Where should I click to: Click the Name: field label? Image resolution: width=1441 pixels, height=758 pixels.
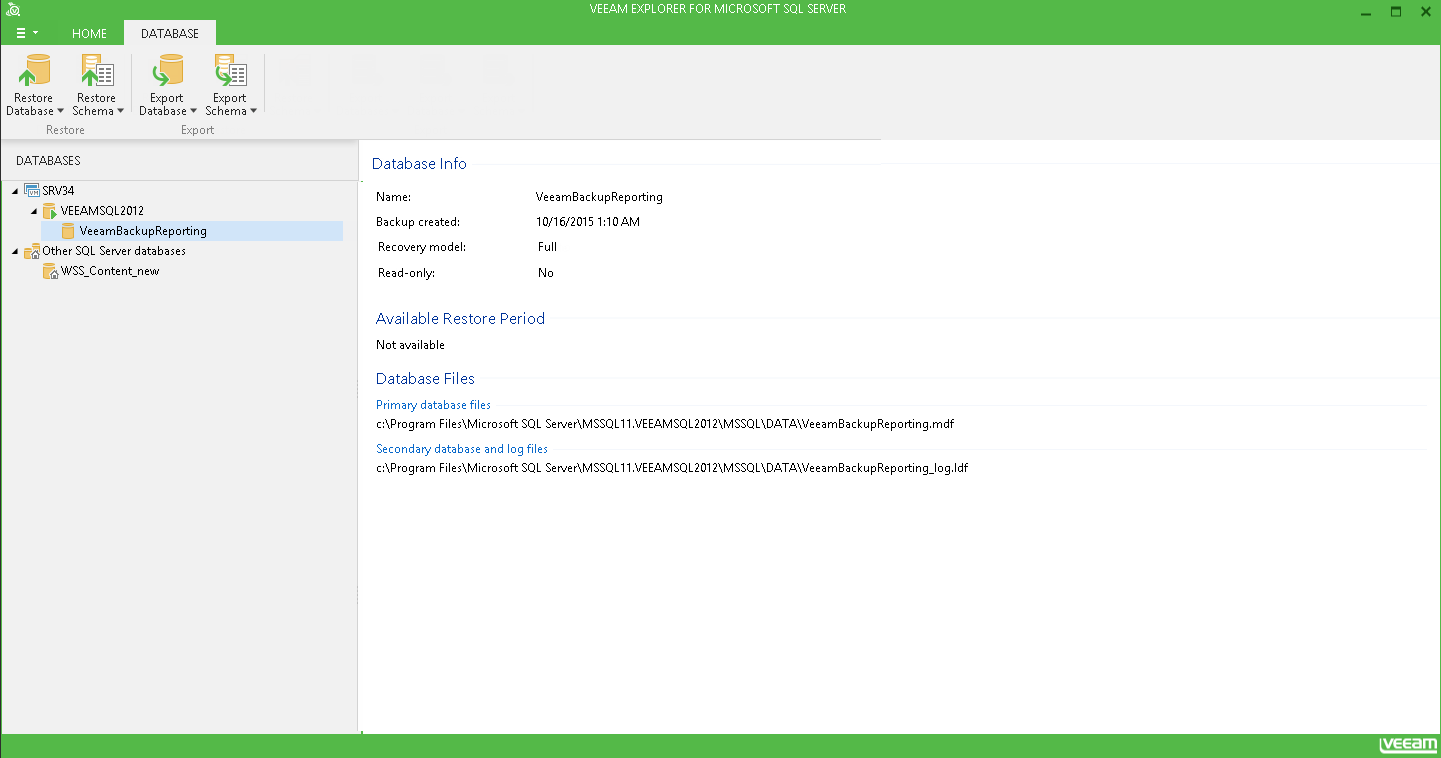(x=393, y=197)
